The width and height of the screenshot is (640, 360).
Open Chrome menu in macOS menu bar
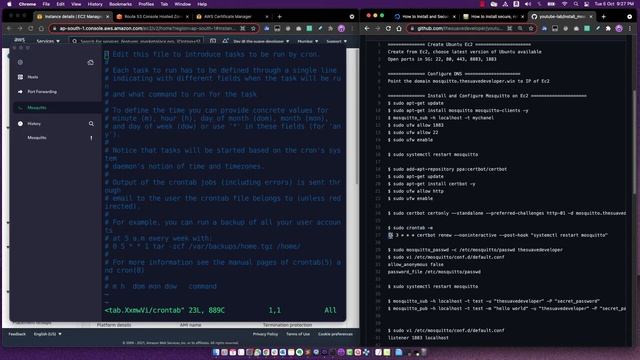click(27, 4)
